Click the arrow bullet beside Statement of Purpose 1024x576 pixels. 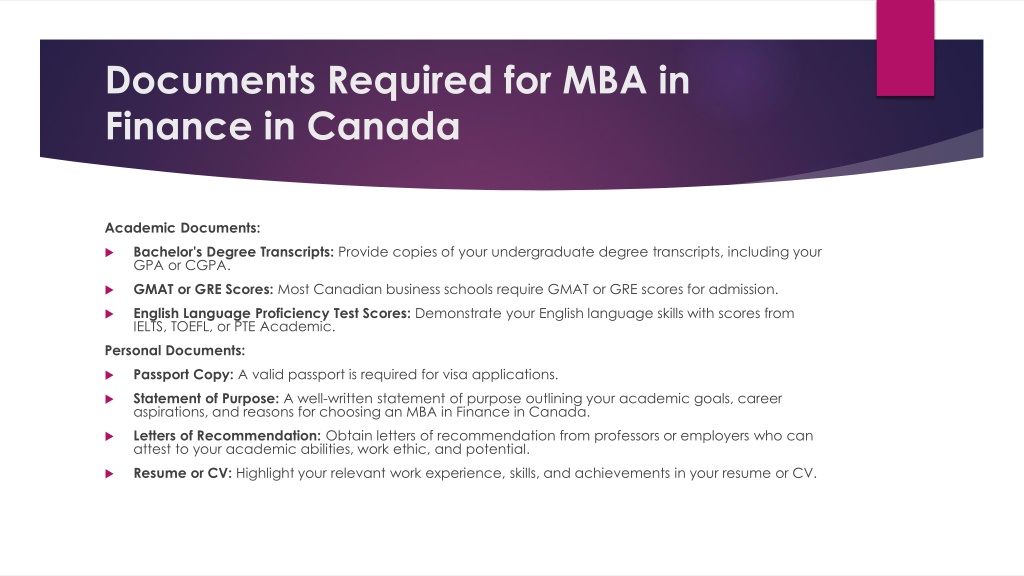point(109,399)
